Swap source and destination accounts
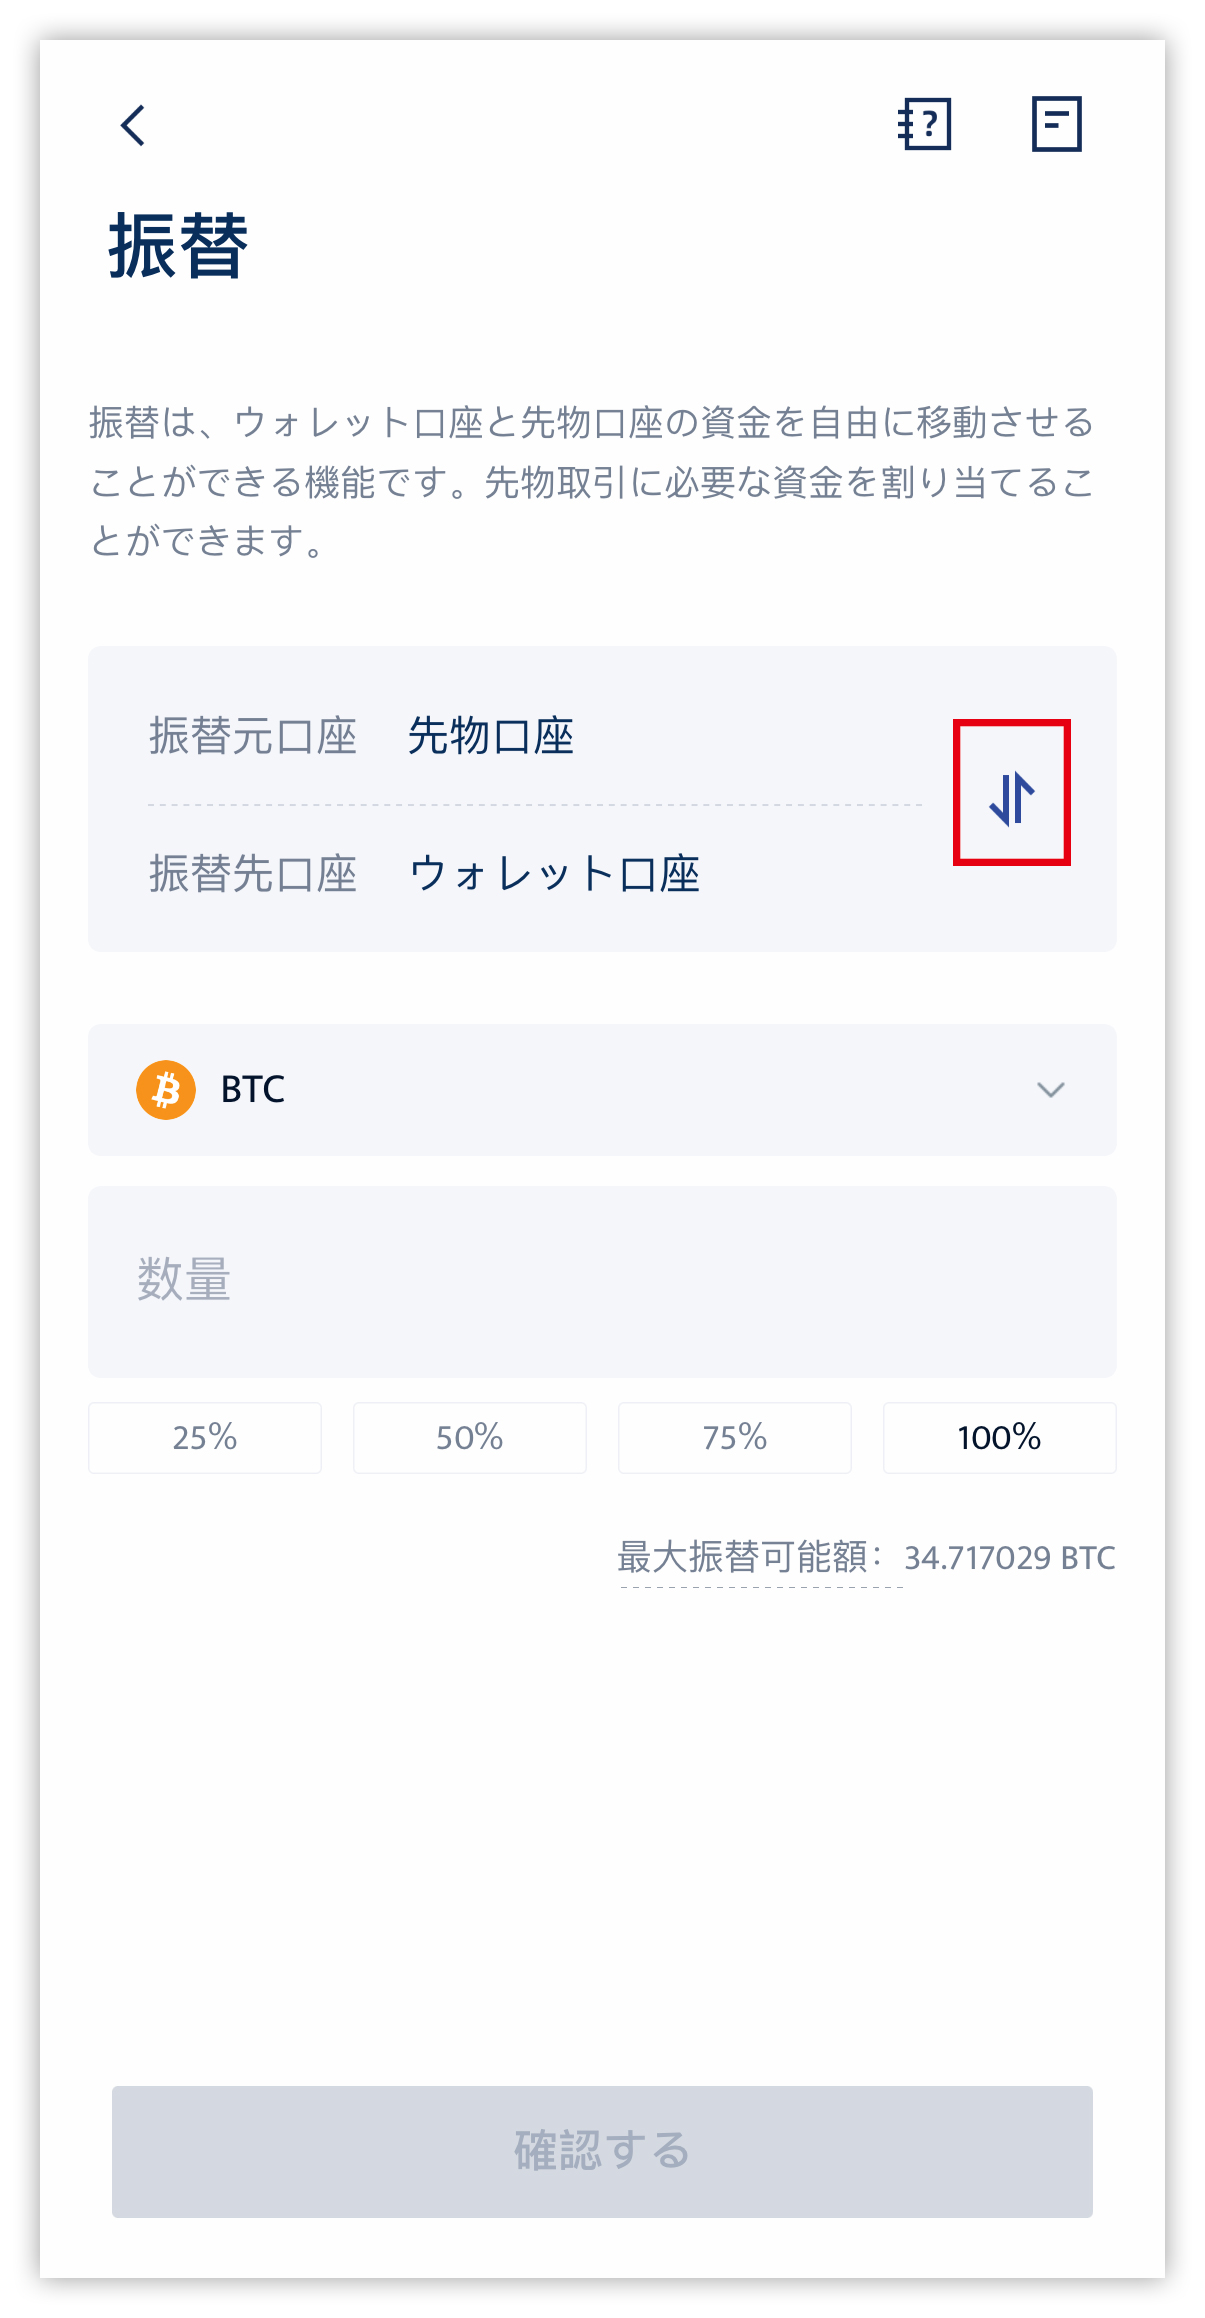The image size is (1205, 2318). click(1011, 797)
